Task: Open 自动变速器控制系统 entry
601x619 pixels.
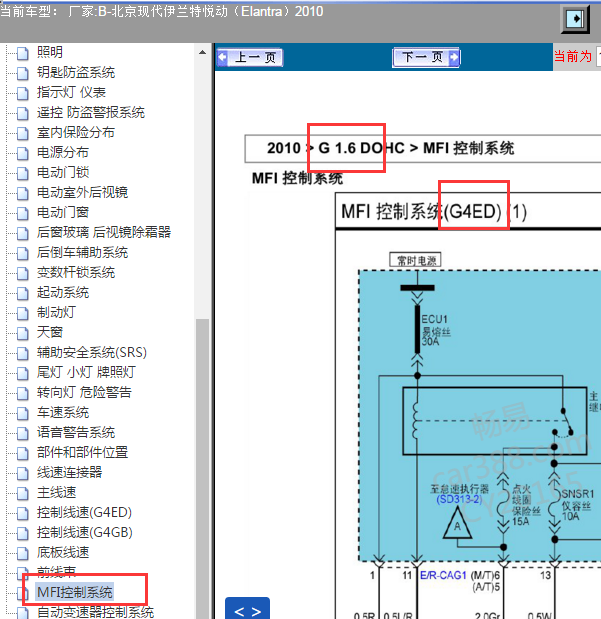Action: coord(96,612)
